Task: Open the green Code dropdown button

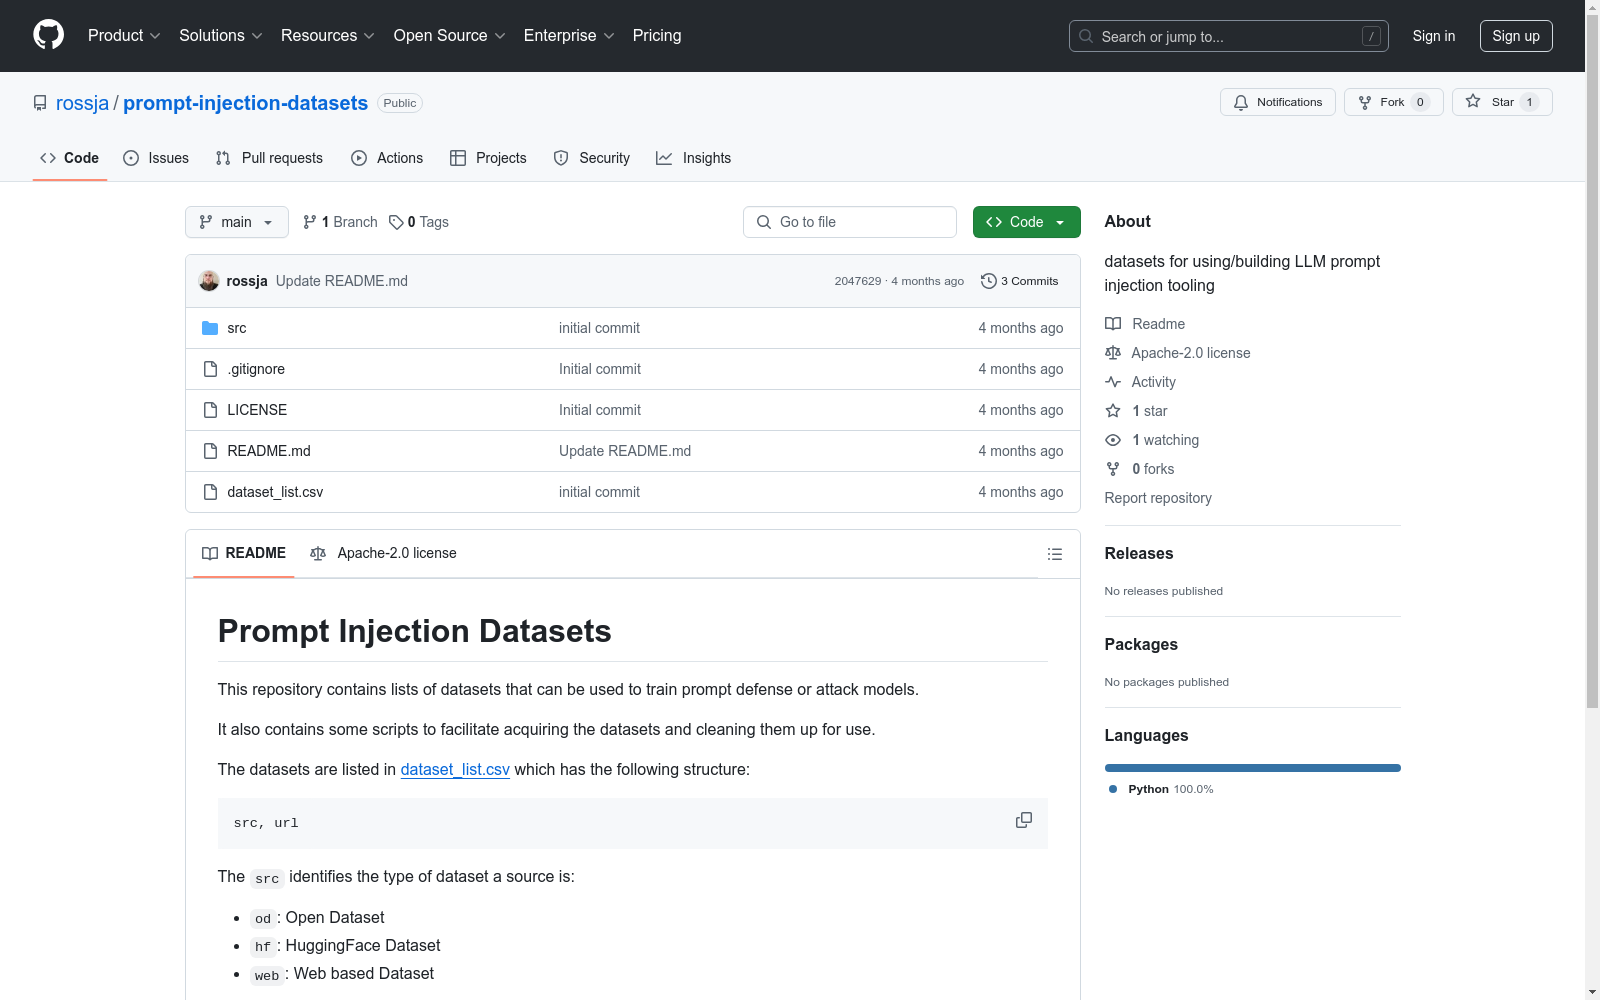Action: 1027,222
